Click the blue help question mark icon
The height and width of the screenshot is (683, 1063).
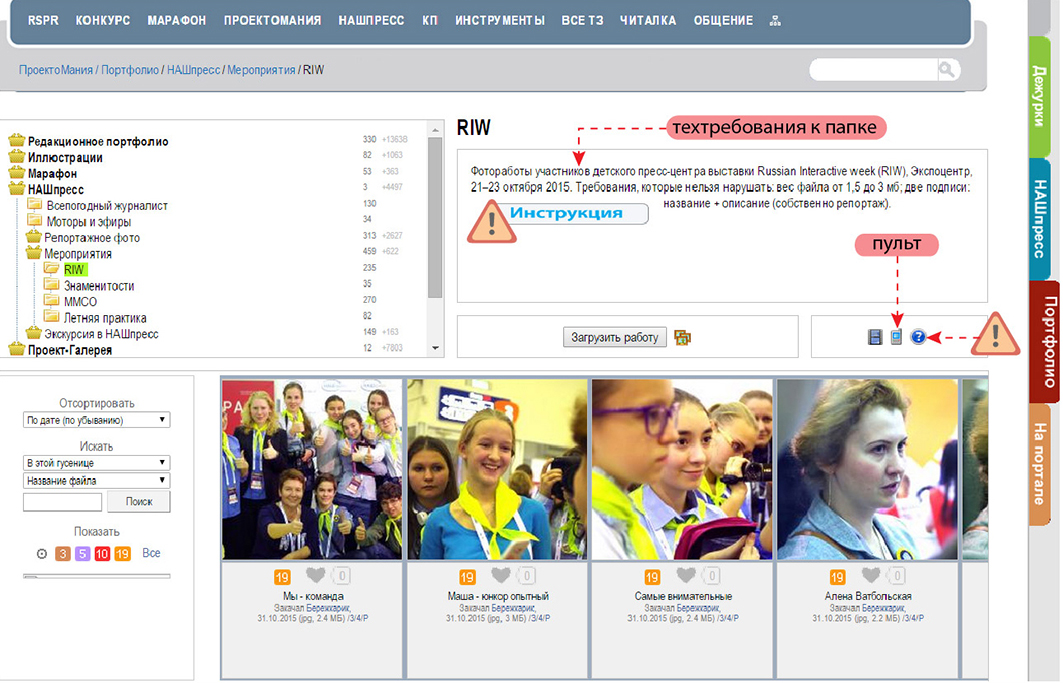(x=918, y=336)
